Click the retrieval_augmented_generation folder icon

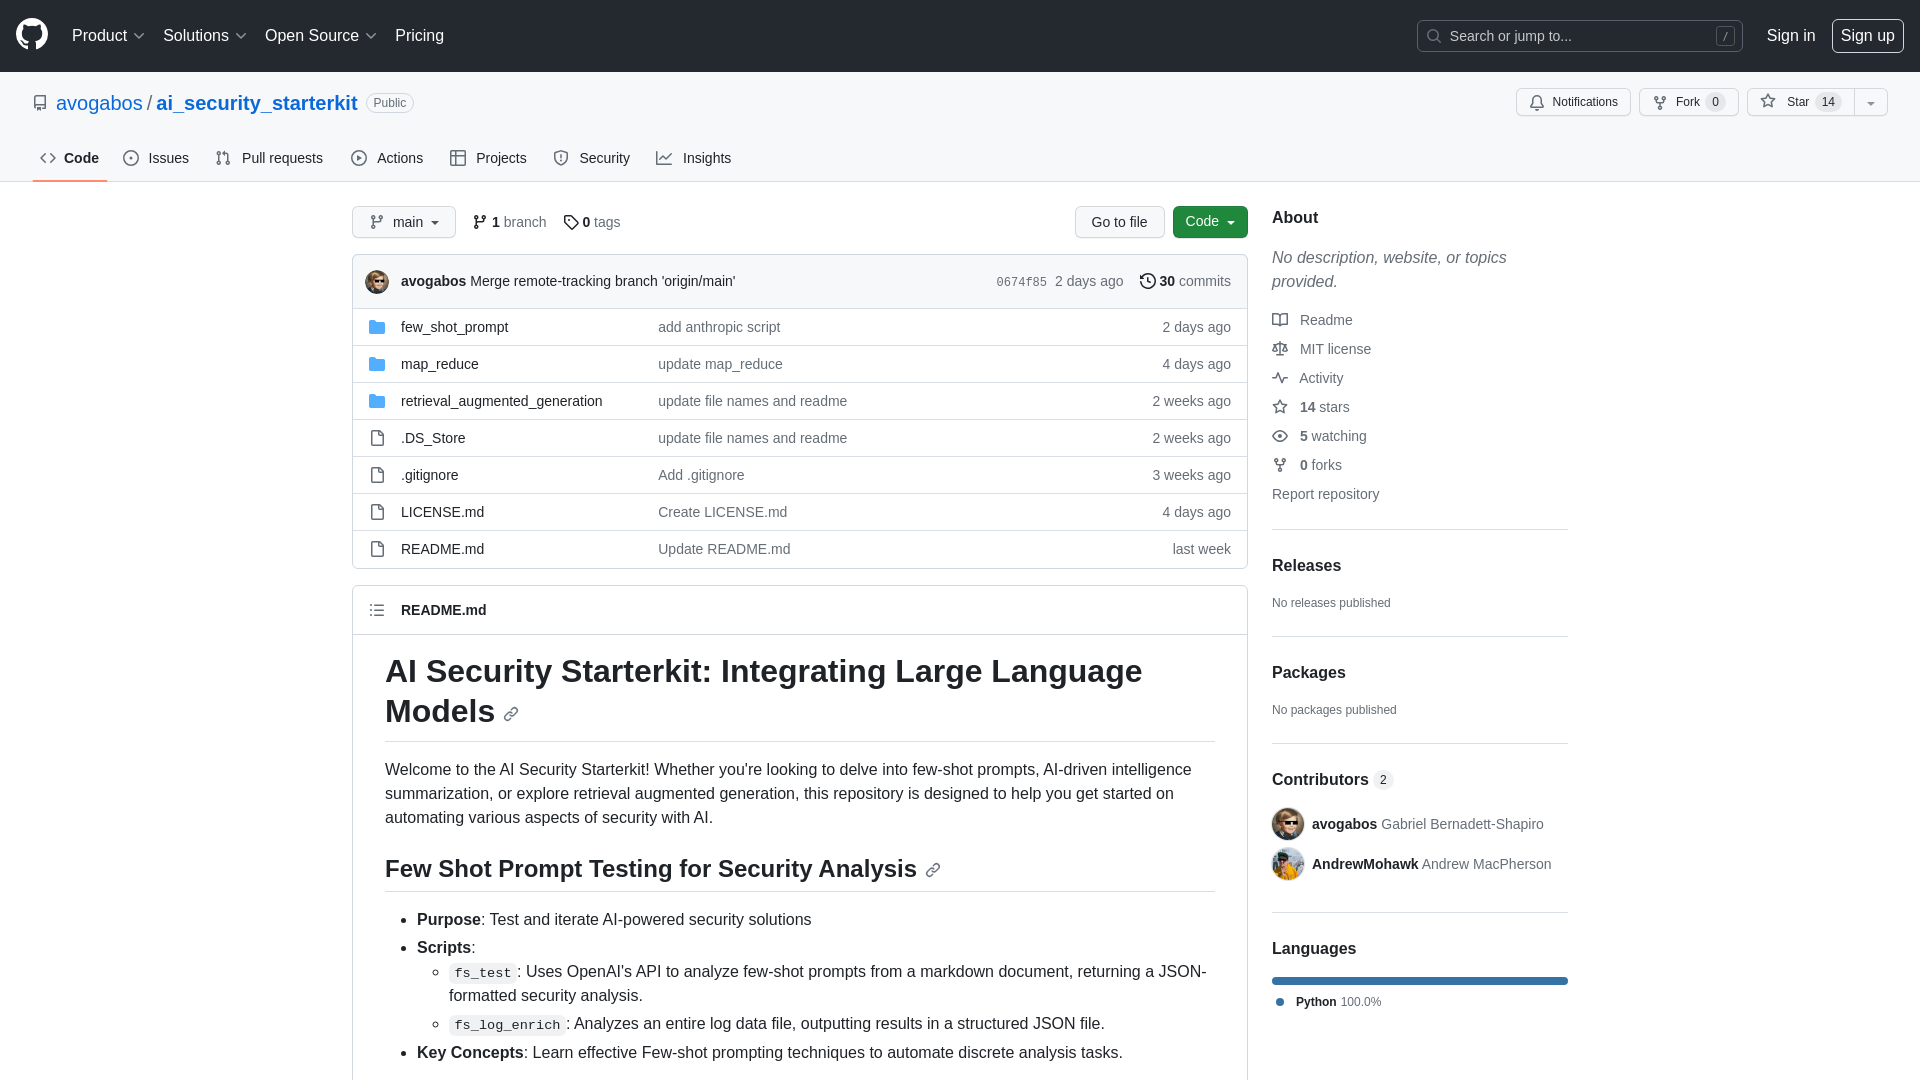[377, 401]
